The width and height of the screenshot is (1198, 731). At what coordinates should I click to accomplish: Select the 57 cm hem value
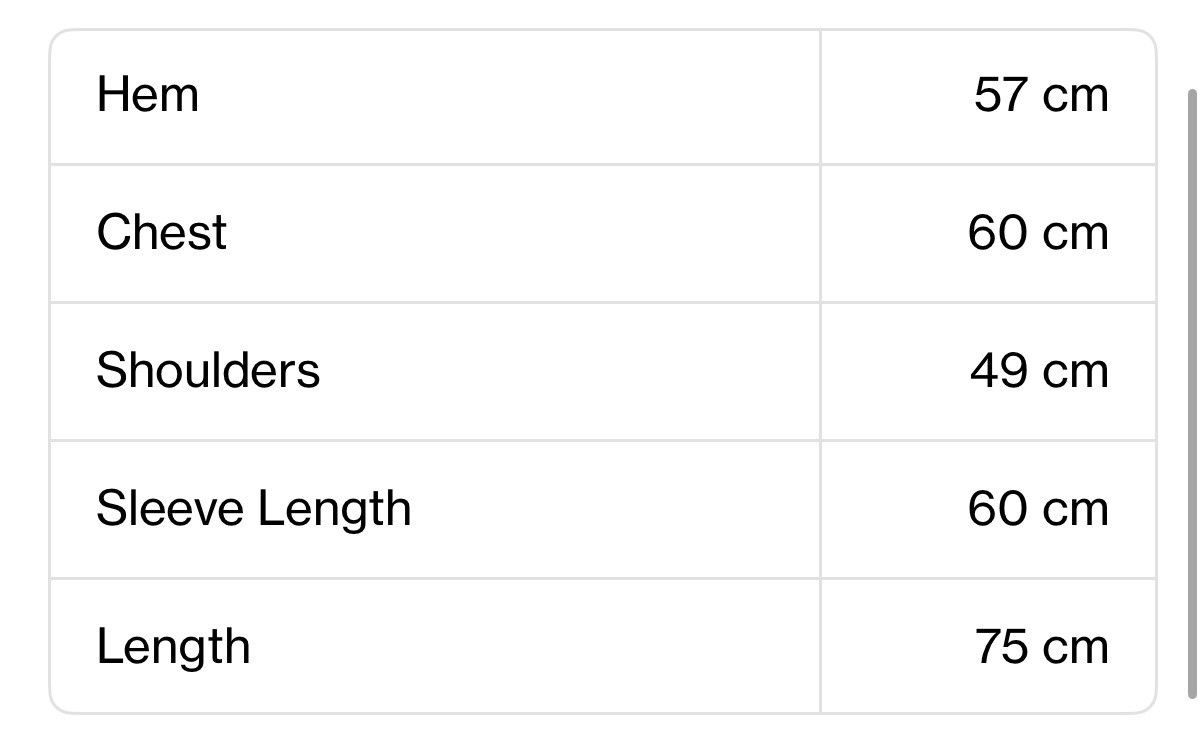point(1041,95)
